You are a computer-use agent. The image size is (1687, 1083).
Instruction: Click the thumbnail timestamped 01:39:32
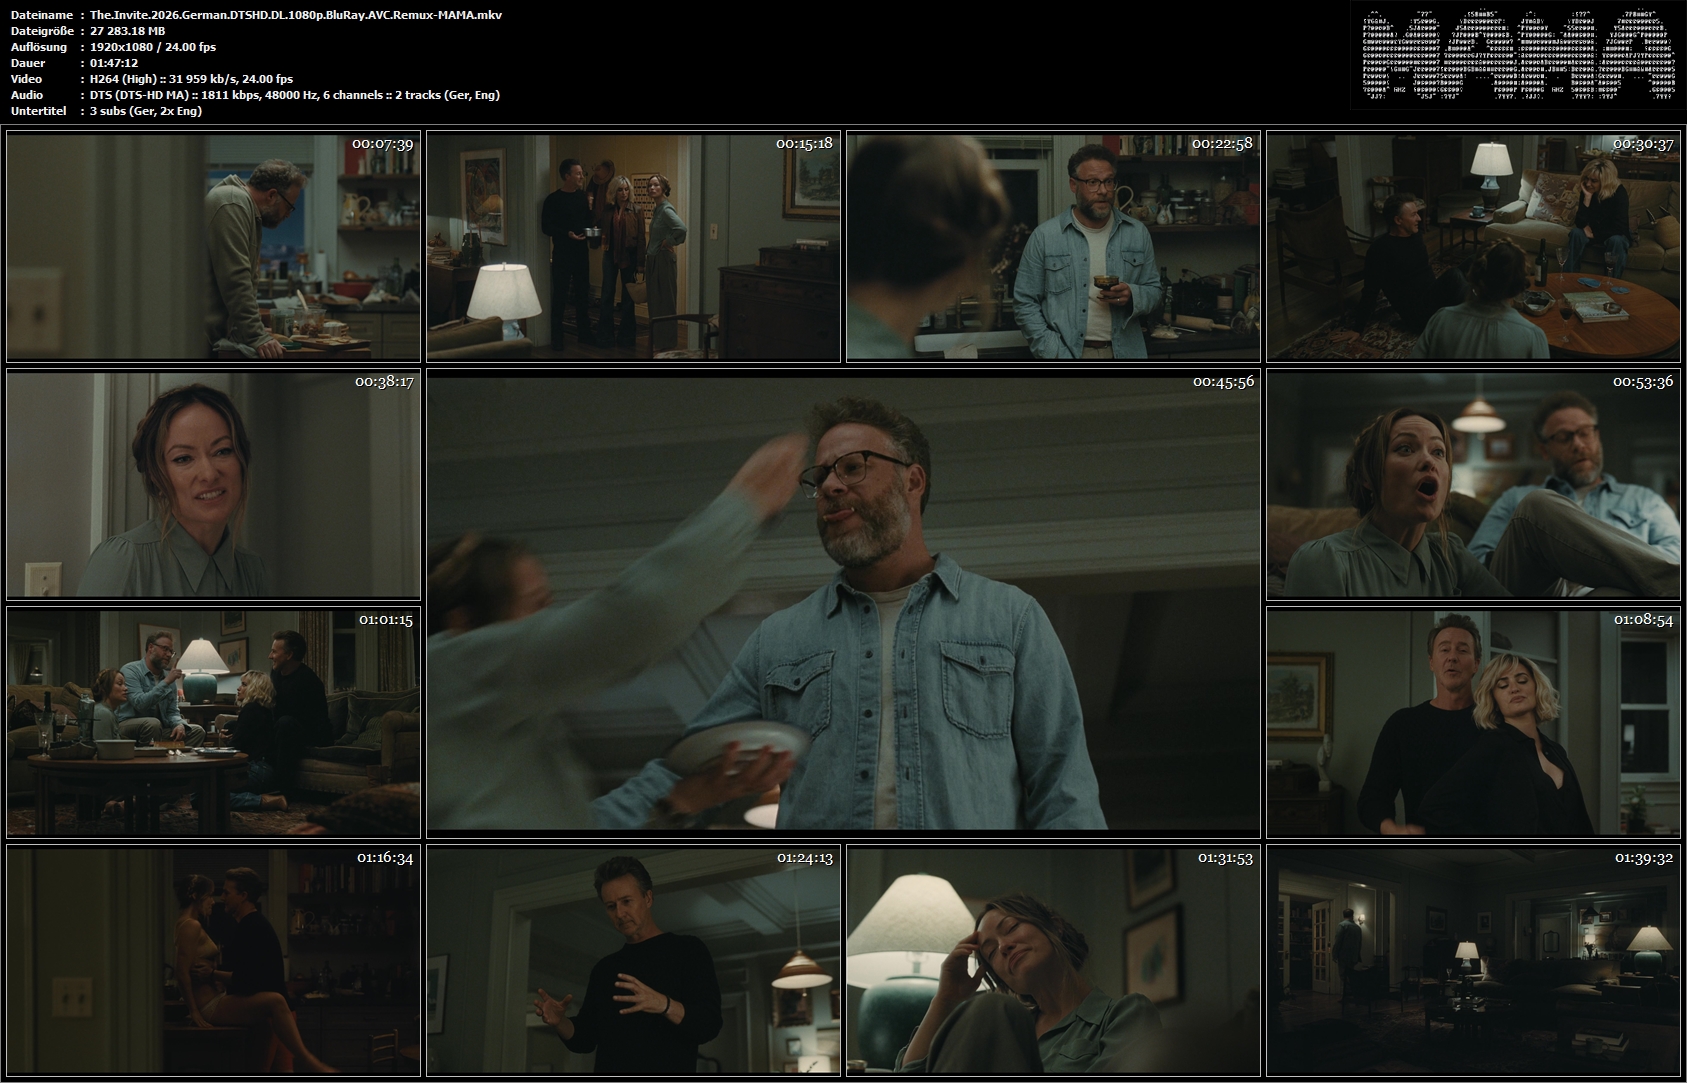pyautogui.click(x=1473, y=961)
